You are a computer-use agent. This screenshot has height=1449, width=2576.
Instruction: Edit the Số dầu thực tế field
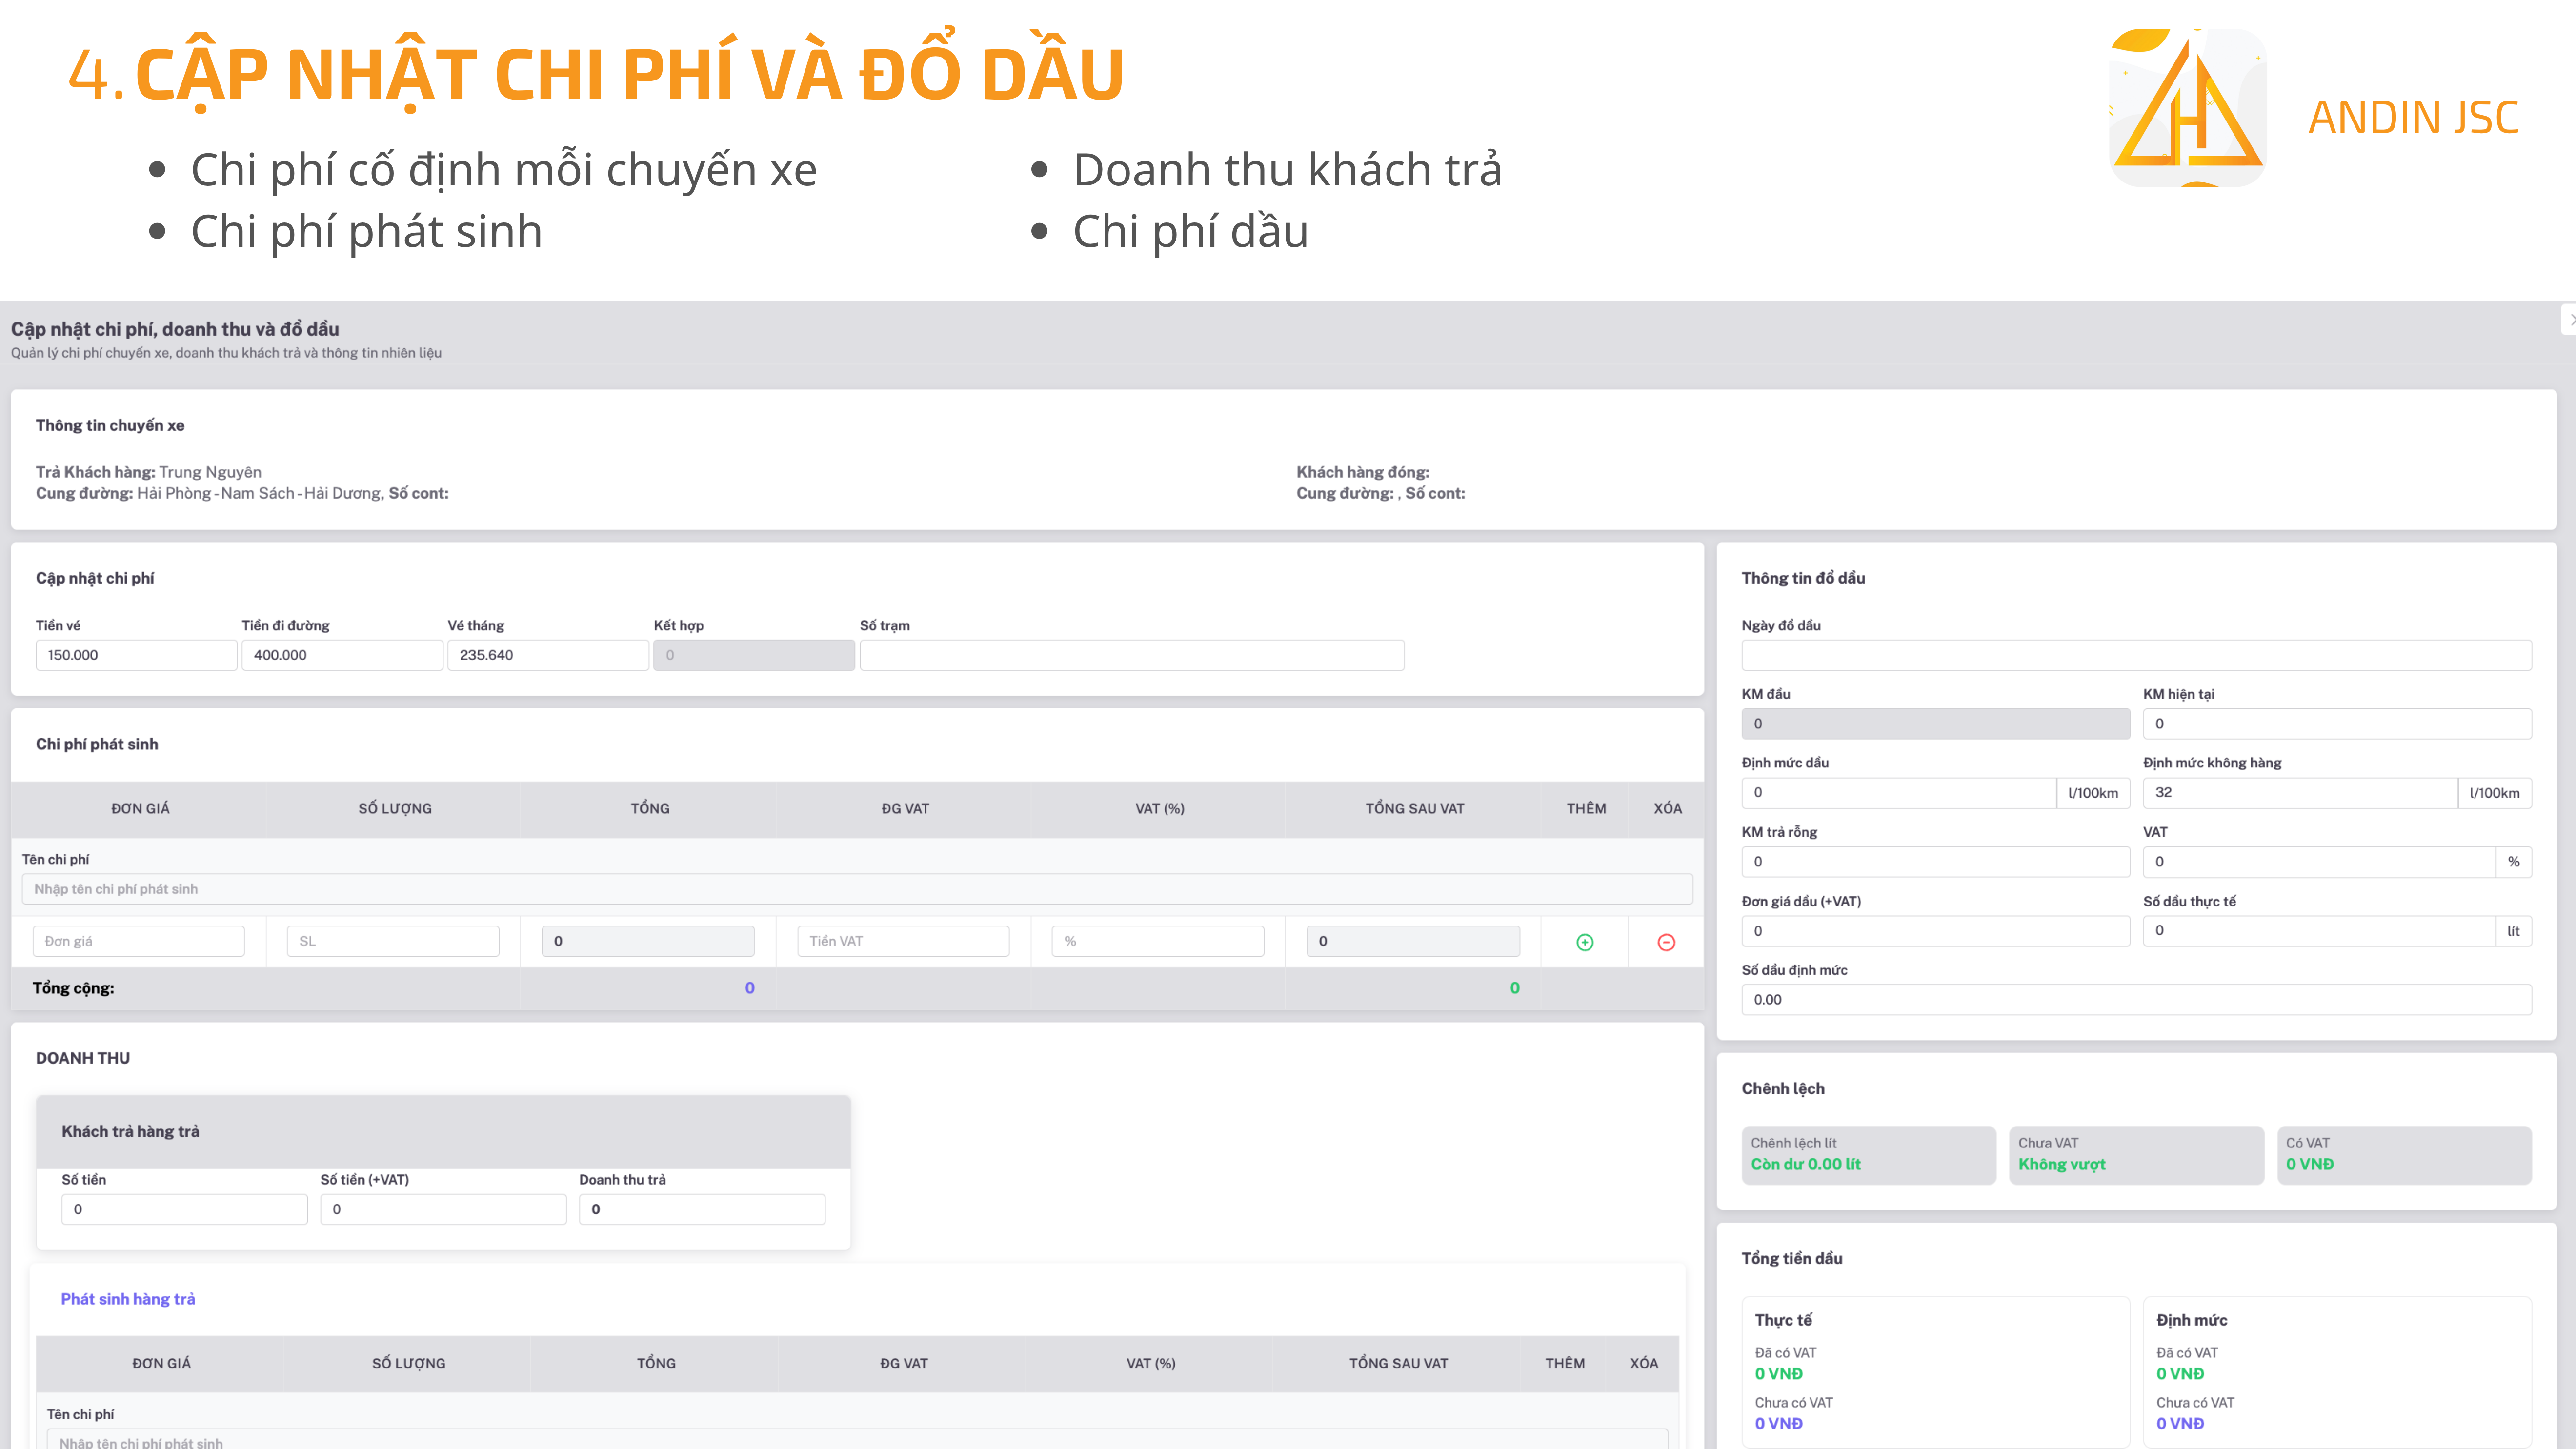pyautogui.click(x=2319, y=931)
